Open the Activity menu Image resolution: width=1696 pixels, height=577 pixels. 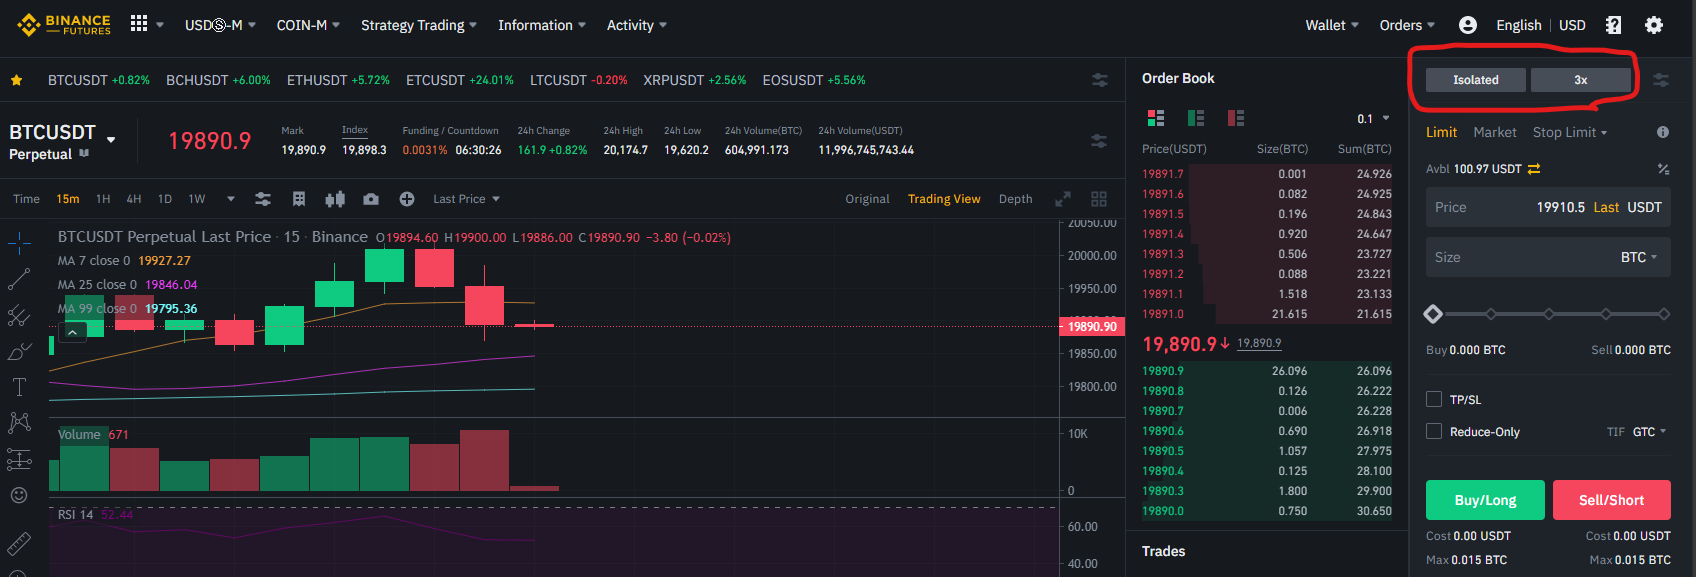637,25
